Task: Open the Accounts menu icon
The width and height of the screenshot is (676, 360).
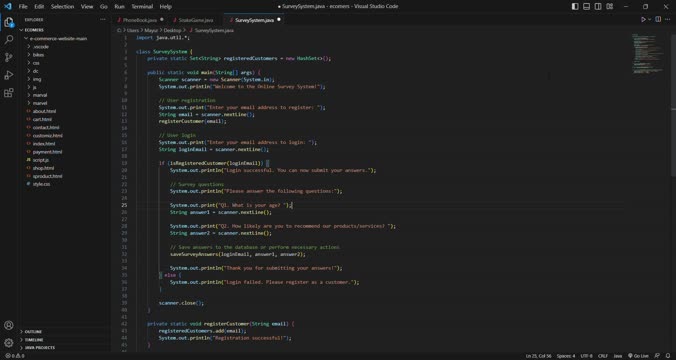Action: 9,325
